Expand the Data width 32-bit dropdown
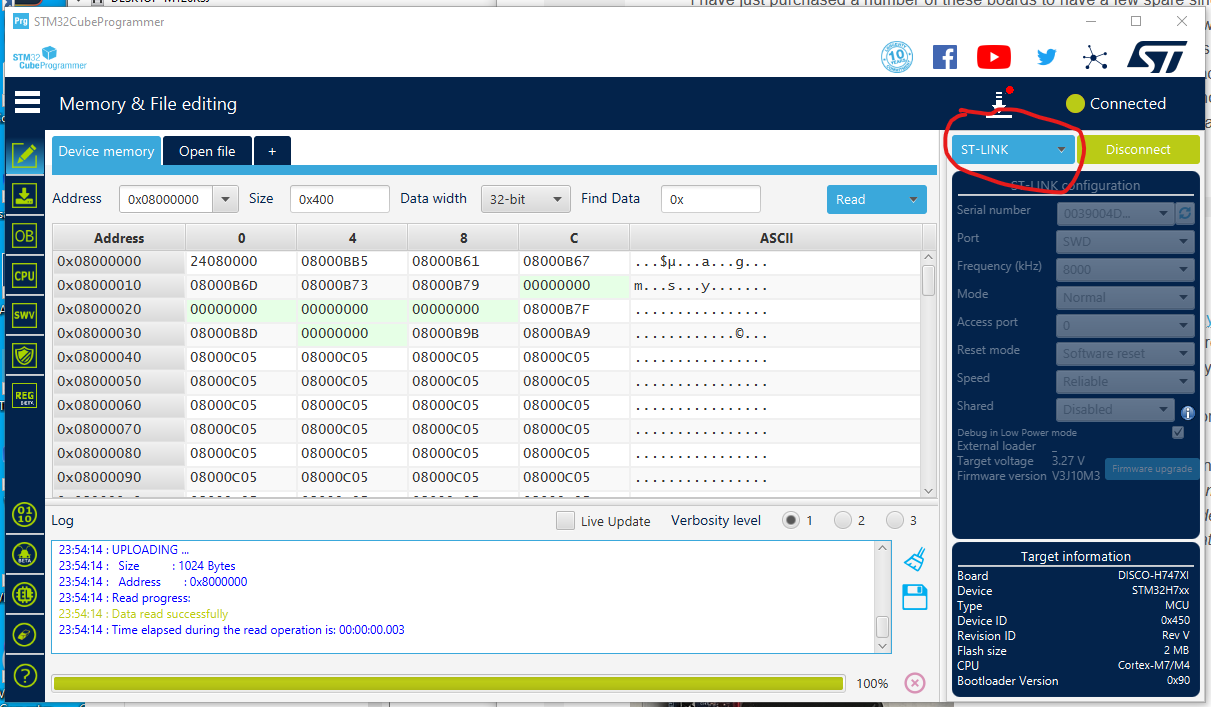This screenshot has height=707, width=1211. coord(525,199)
